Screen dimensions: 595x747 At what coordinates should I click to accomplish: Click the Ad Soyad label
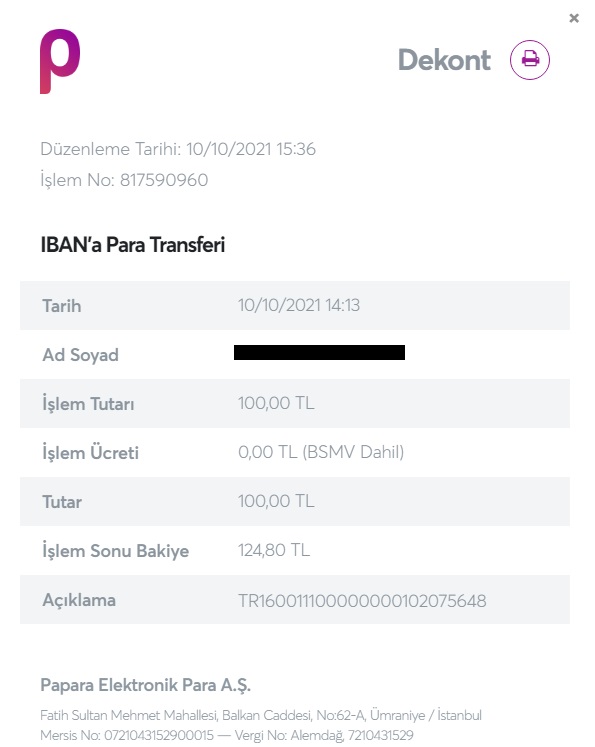point(81,355)
